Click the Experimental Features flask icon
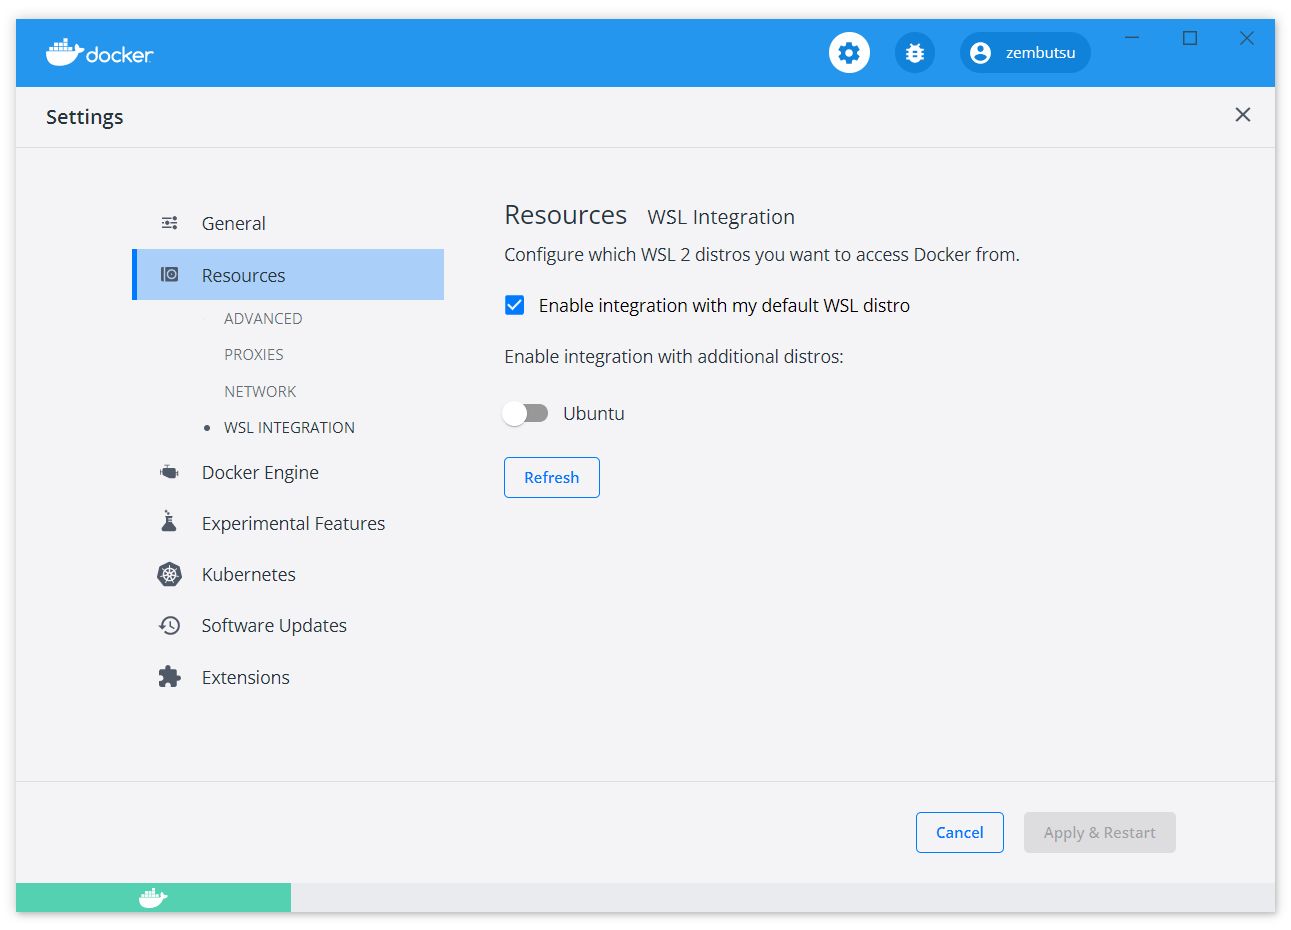 [x=169, y=522]
